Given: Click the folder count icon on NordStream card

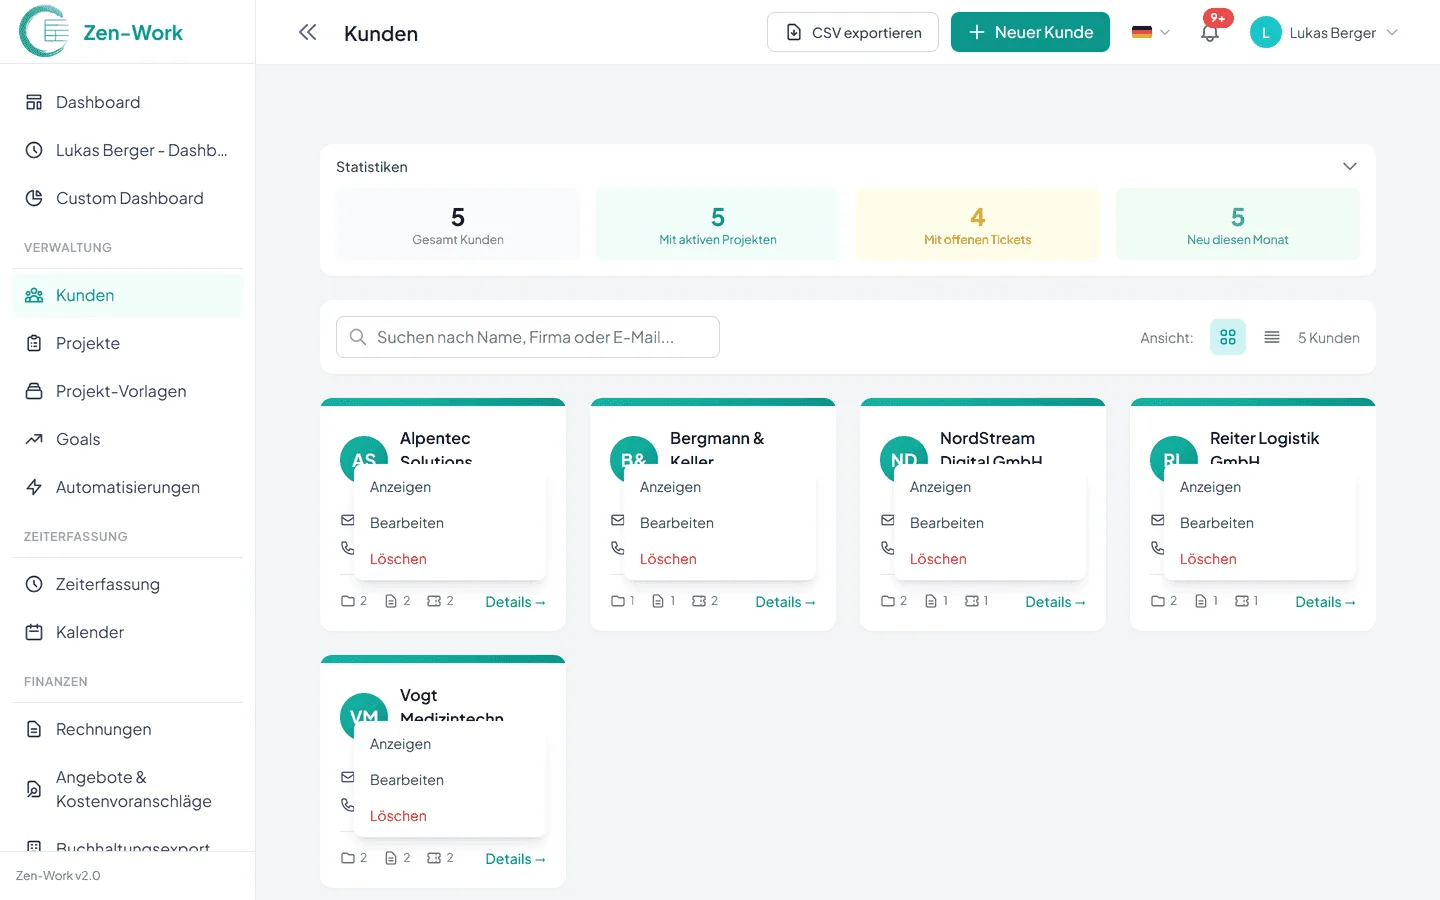Looking at the screenshot, I should [x=888, y=601].
